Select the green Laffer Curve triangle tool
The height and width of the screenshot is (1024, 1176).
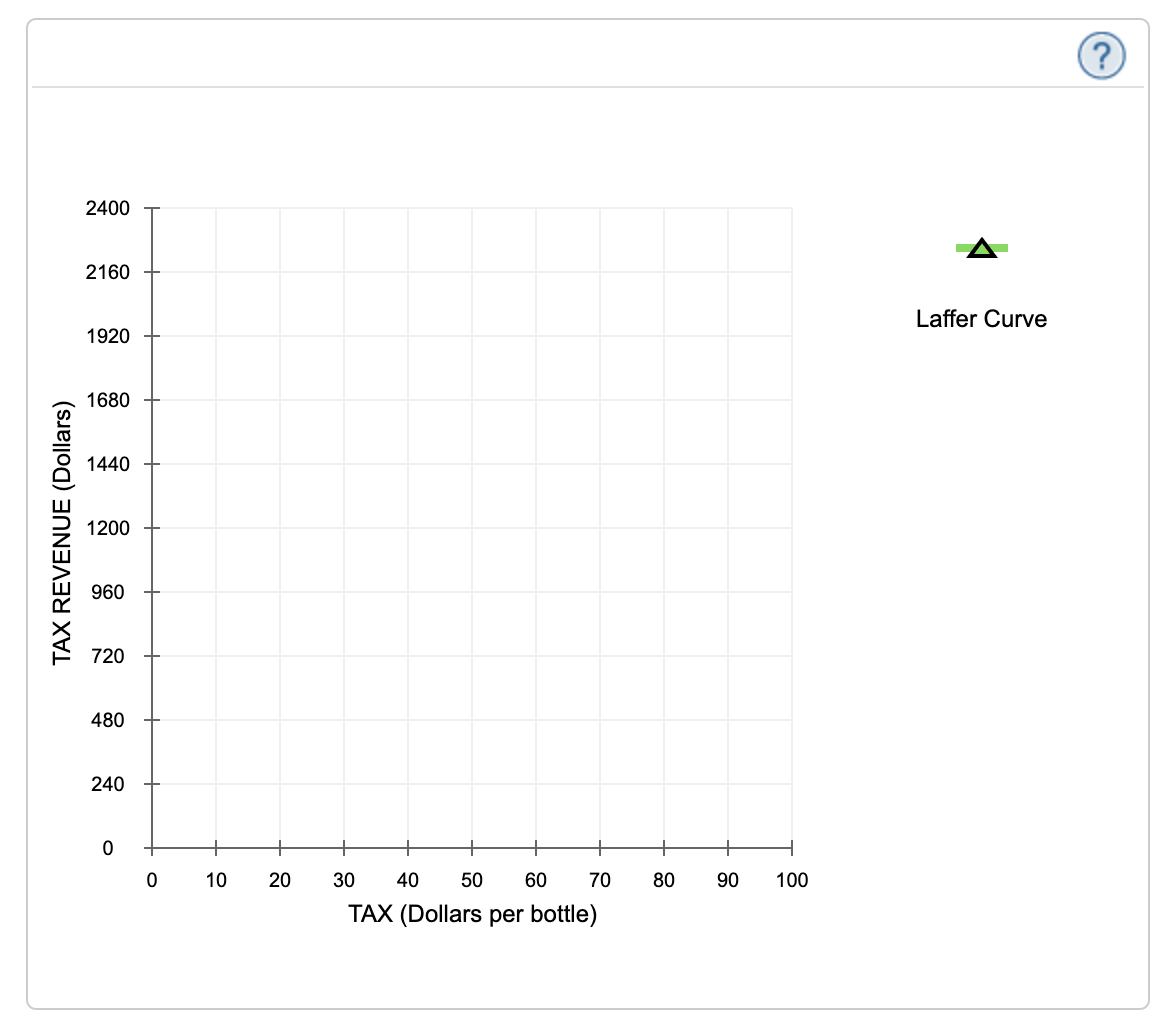[981, 248]
